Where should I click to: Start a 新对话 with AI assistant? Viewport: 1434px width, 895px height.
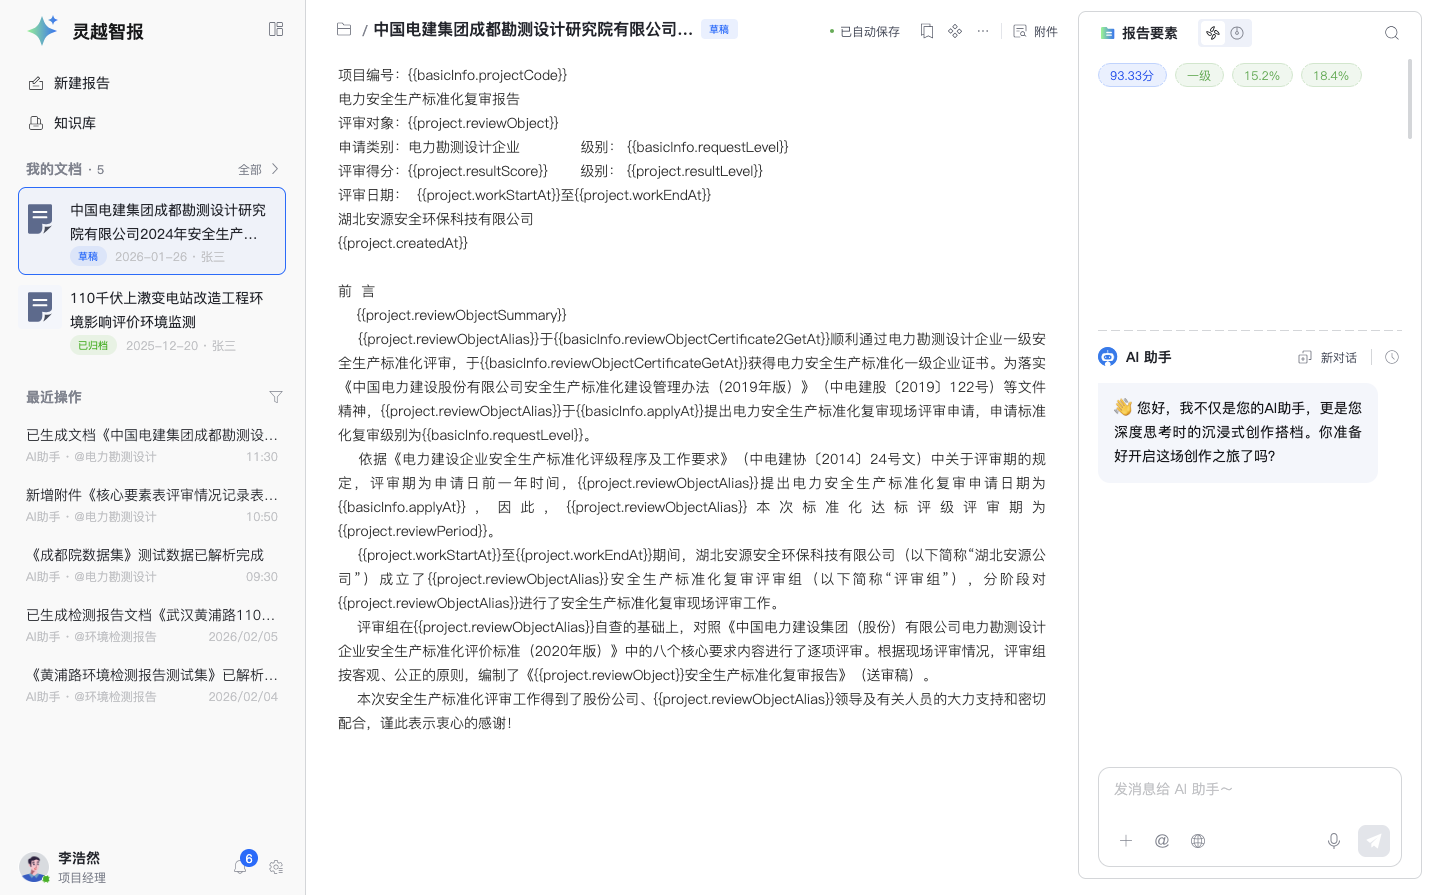pos(1327,357)
